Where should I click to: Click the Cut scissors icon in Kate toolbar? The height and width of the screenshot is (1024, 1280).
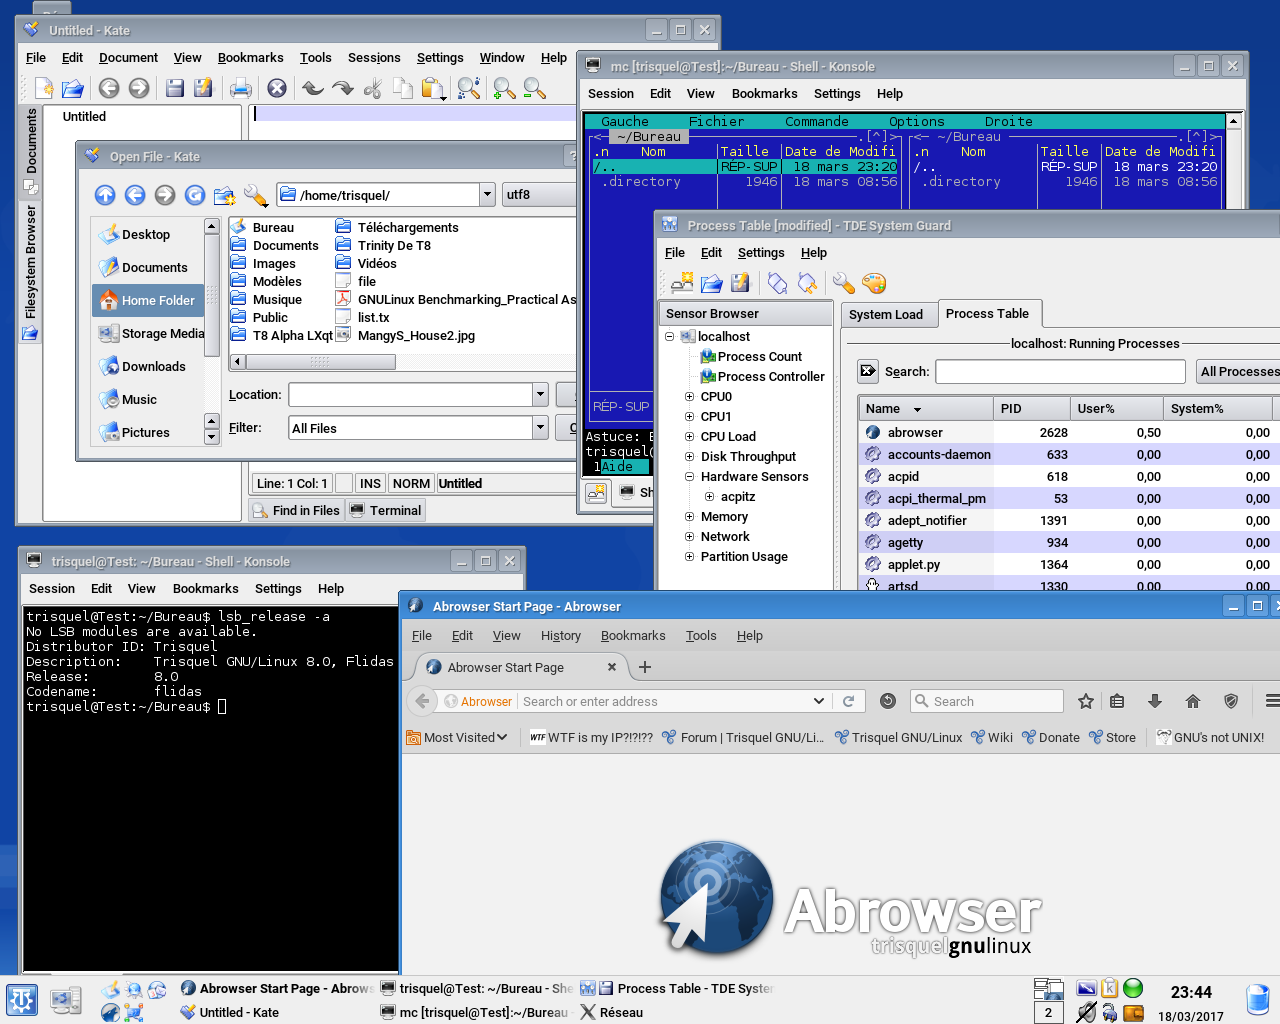[373, 88]
